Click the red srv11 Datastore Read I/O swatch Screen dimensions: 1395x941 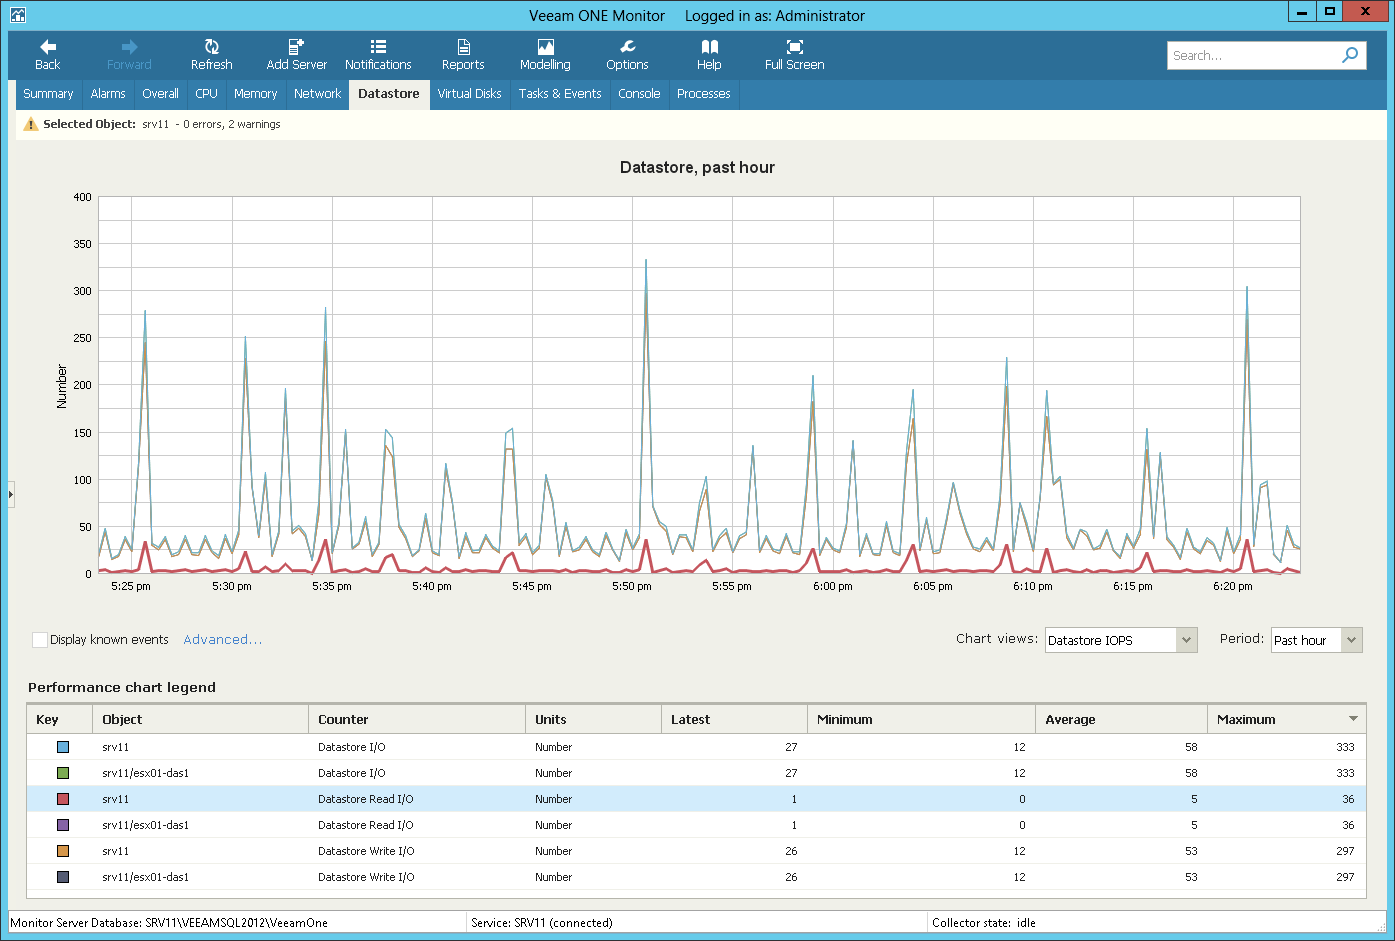point(63,799)
